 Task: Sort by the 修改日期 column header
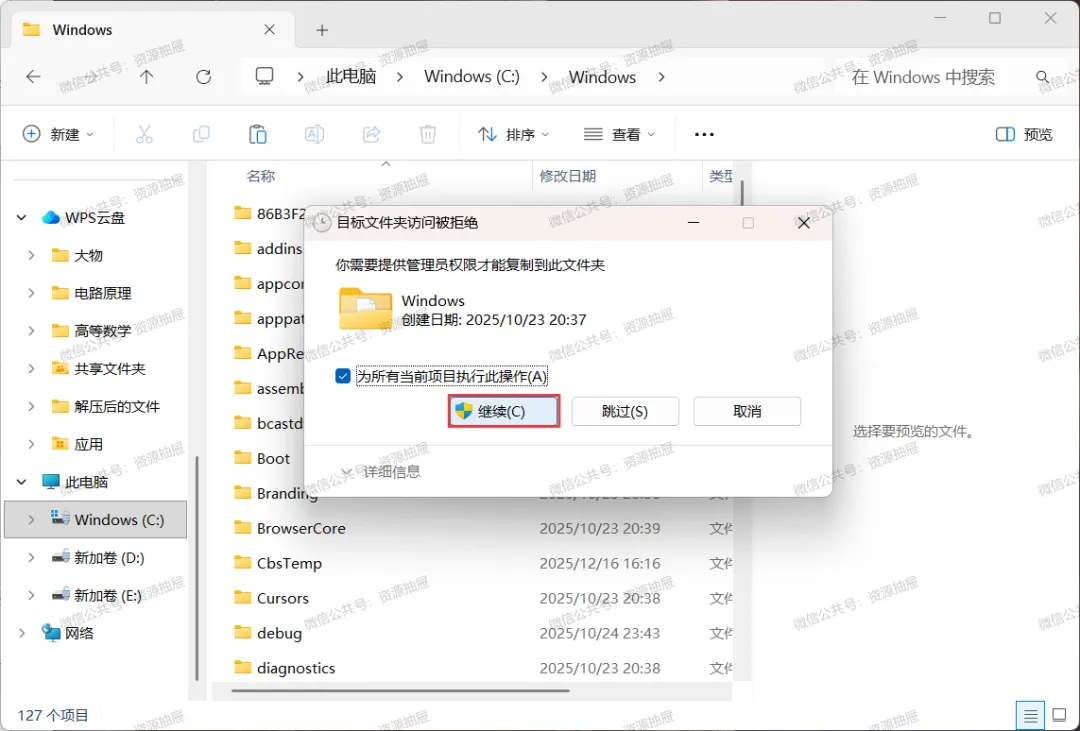point(568,176)
